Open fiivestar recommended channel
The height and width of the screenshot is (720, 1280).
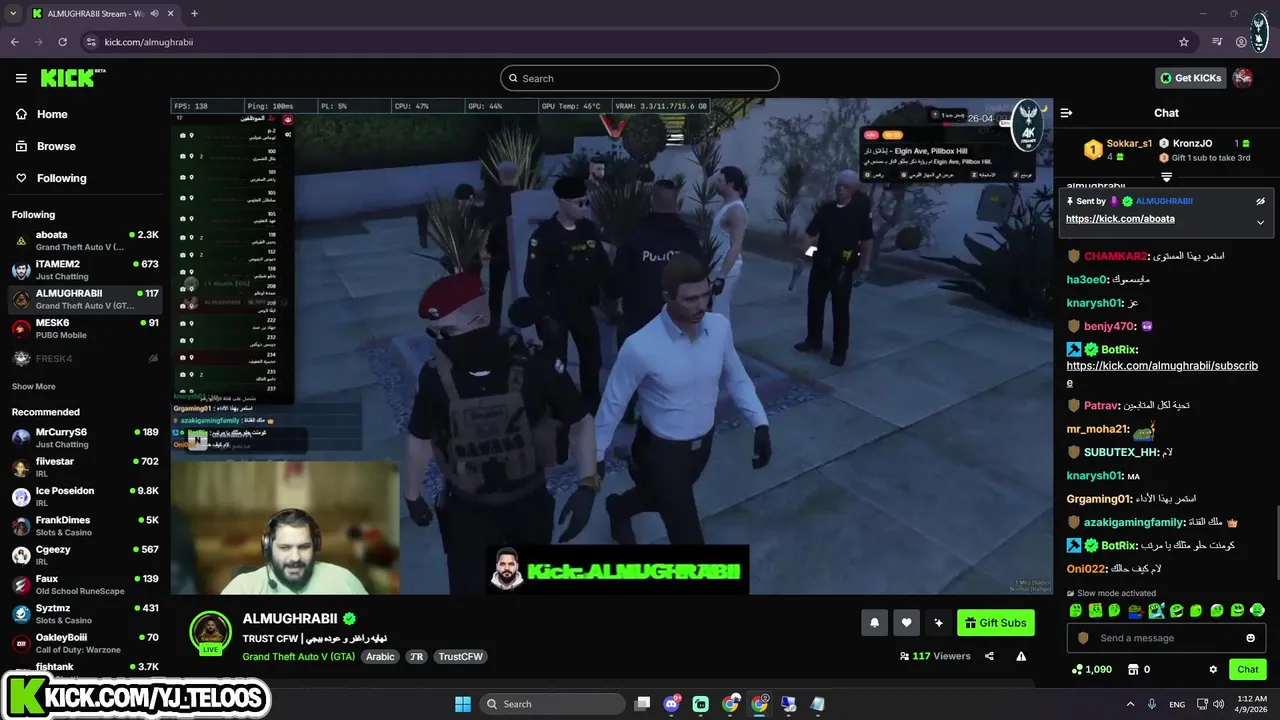click(85, 467)
